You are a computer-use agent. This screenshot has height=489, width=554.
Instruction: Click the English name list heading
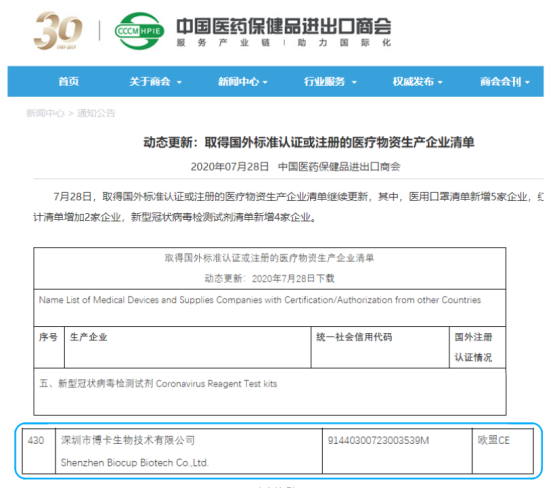pos(260,300)
